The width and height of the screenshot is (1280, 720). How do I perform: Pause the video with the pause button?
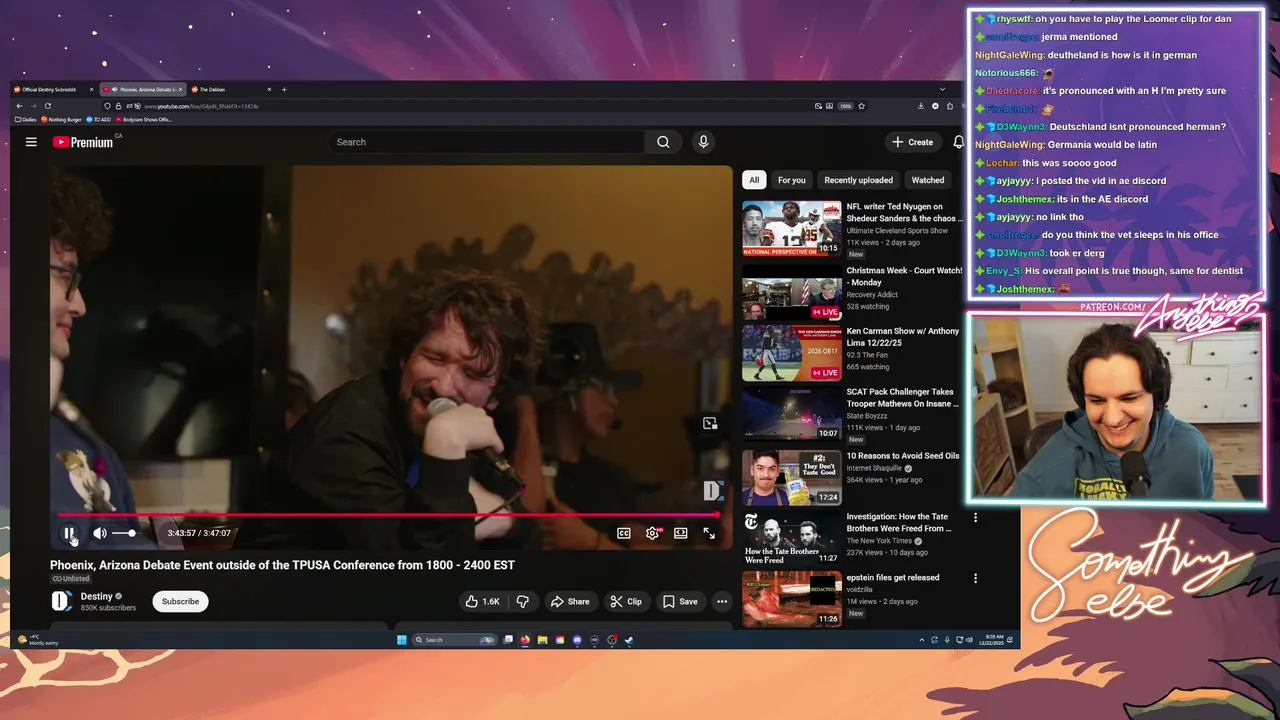tap(69, 533)
